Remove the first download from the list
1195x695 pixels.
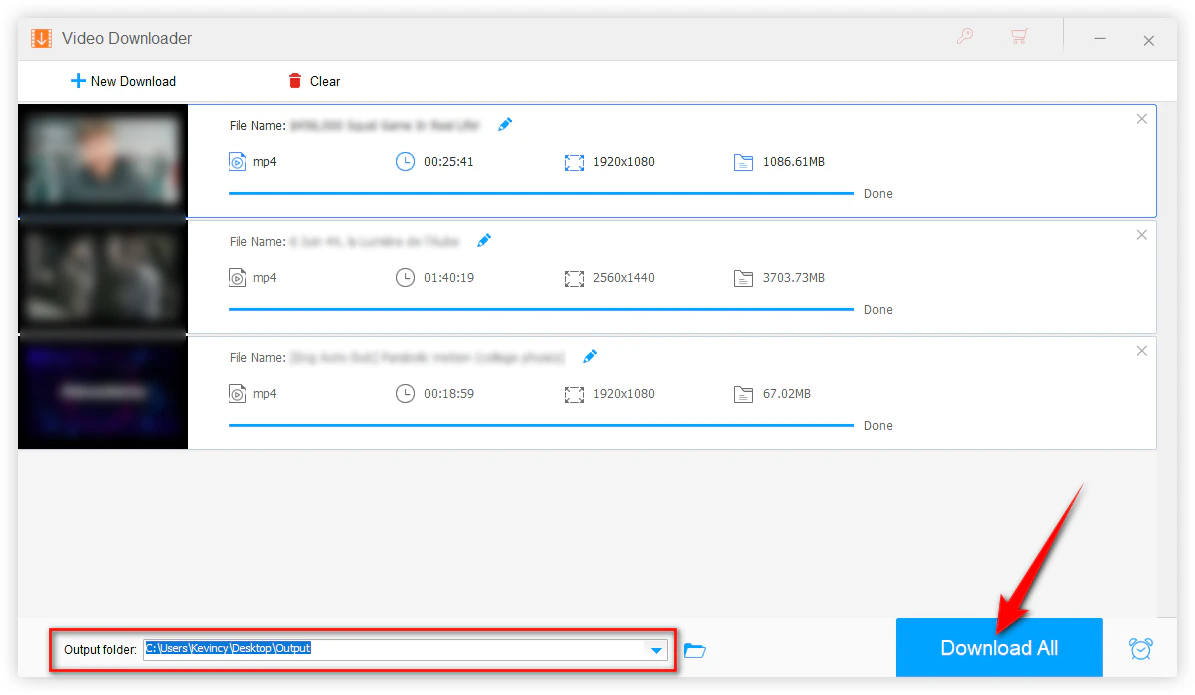point(1141,118)
